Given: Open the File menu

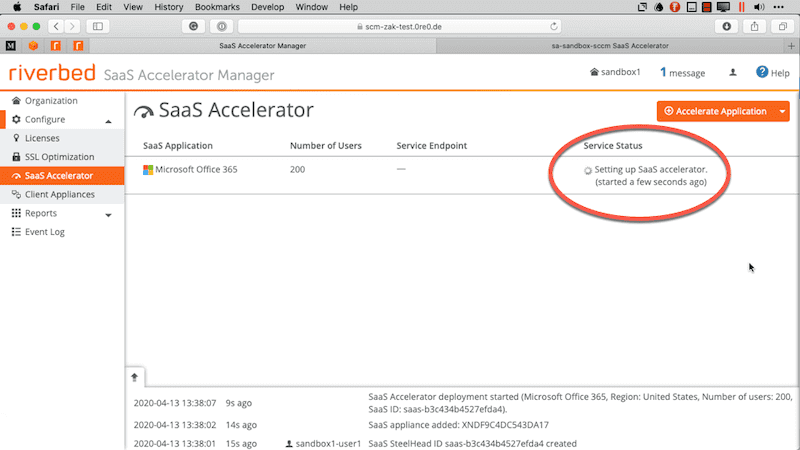Looking at the screenshot, I should [x=78, y=7].
